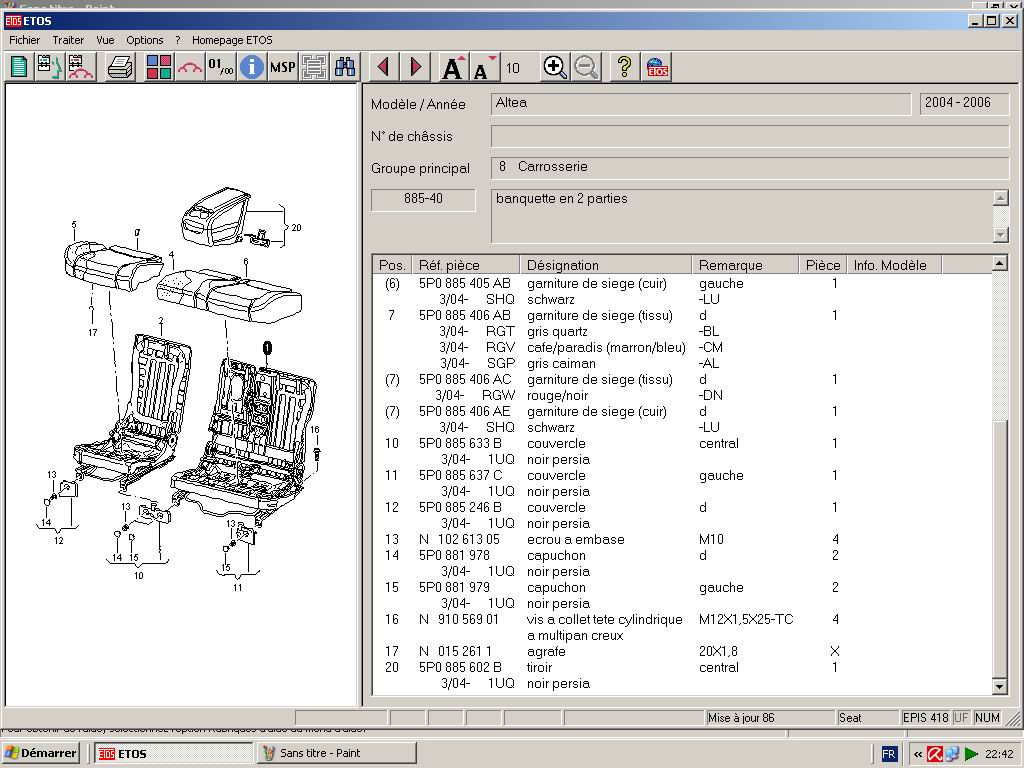The height and width of the screenshot is (768, 1024).
Task: Open the Fichier menu
Action: point(24,40)
